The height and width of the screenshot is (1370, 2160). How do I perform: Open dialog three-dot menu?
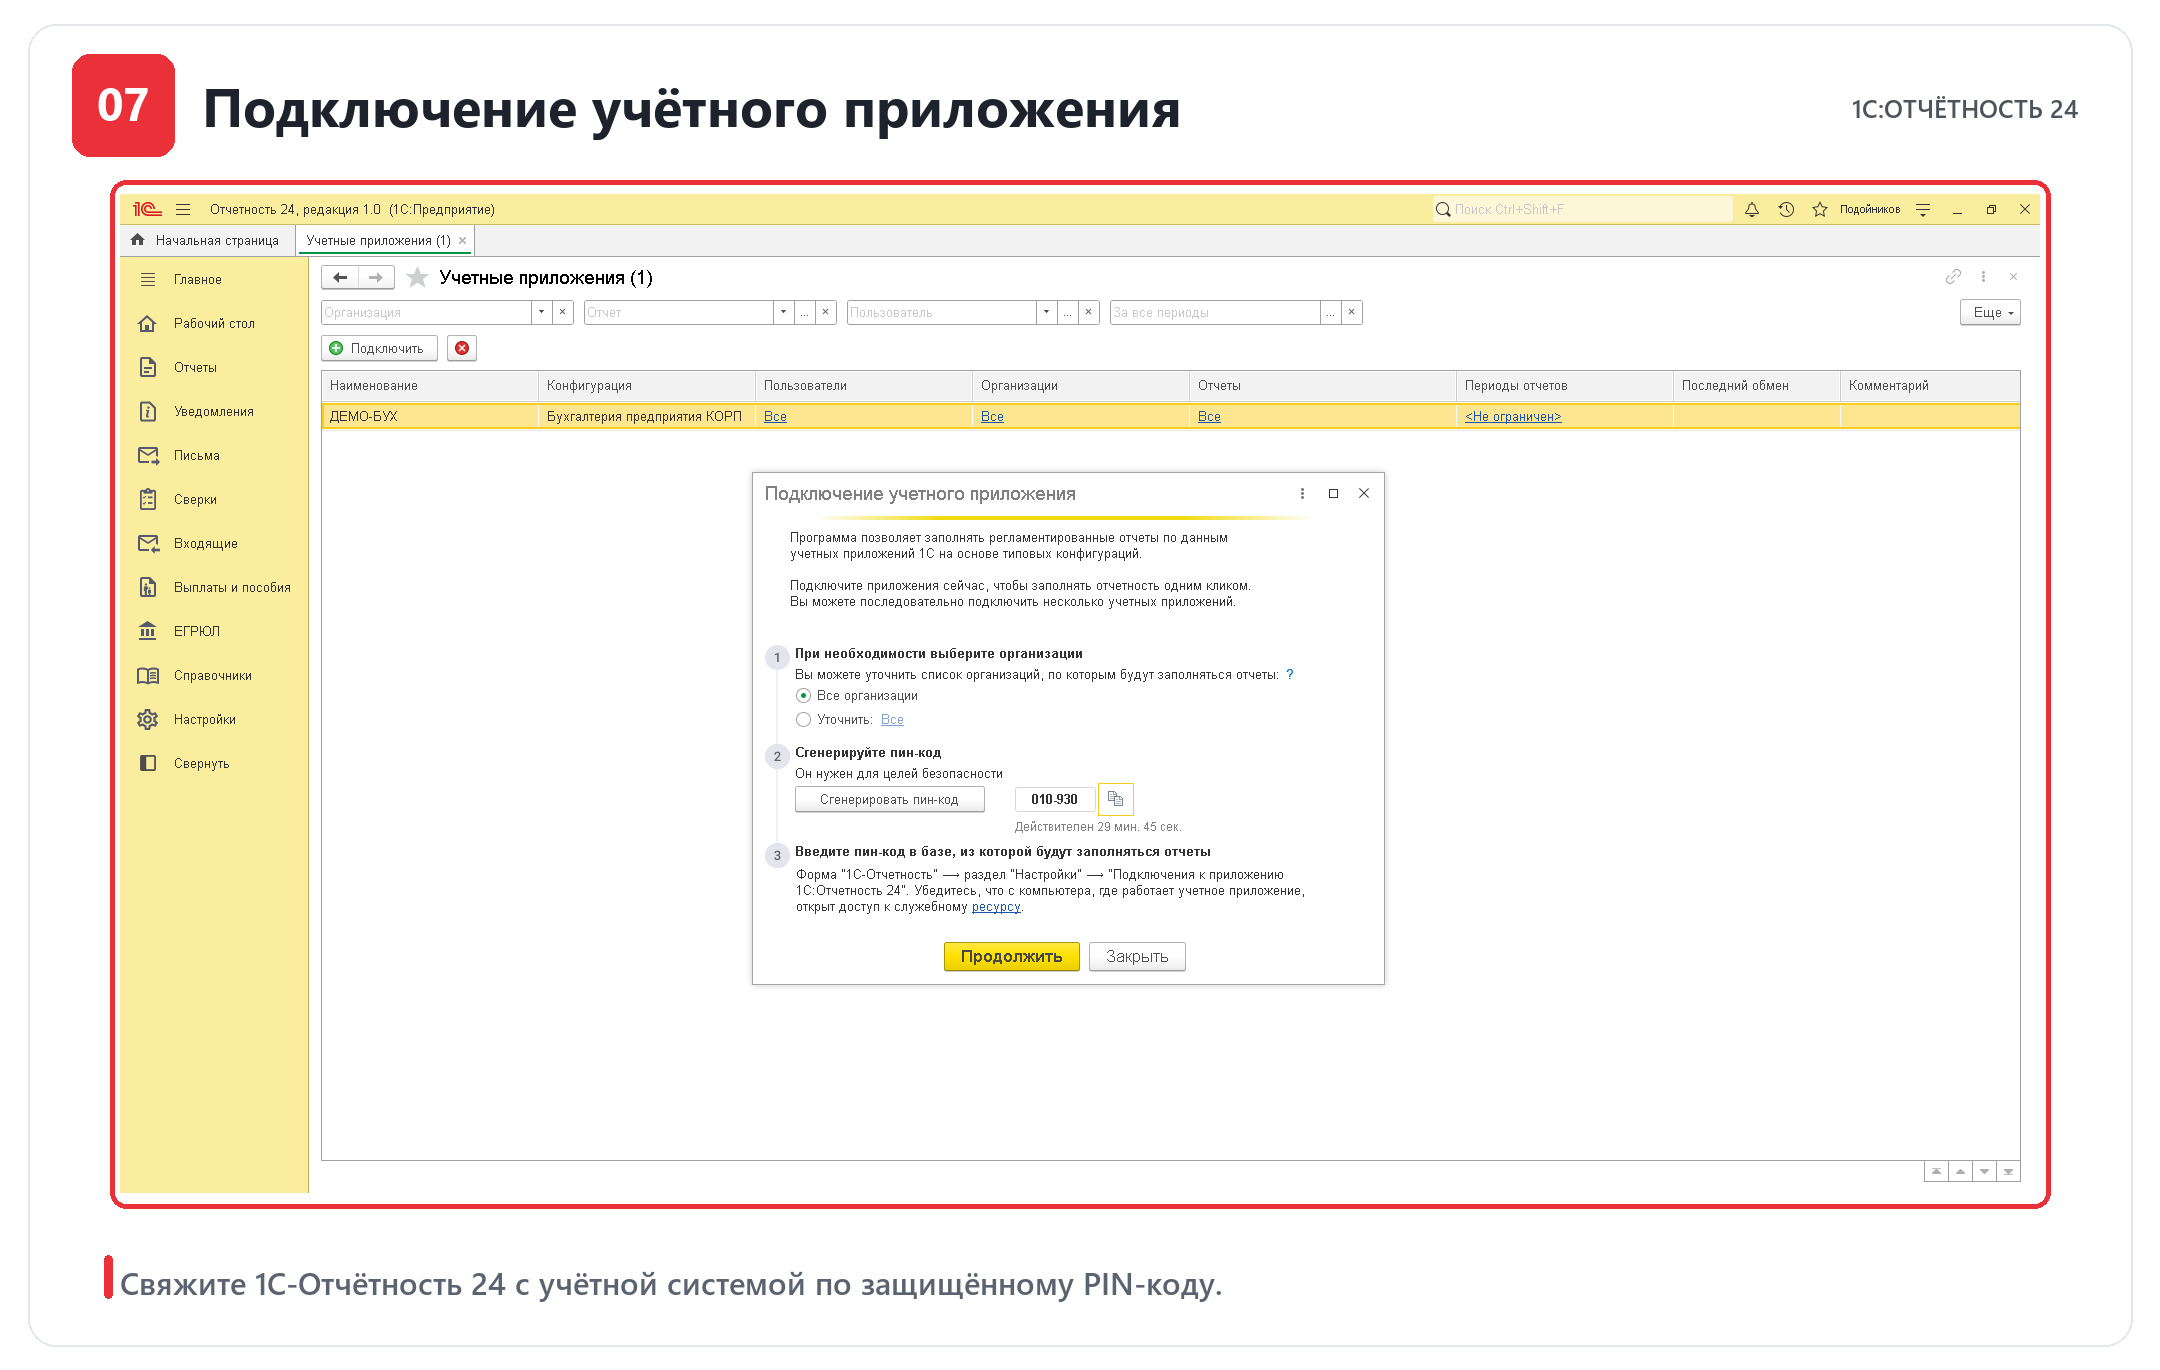(x=1302, y=493)
